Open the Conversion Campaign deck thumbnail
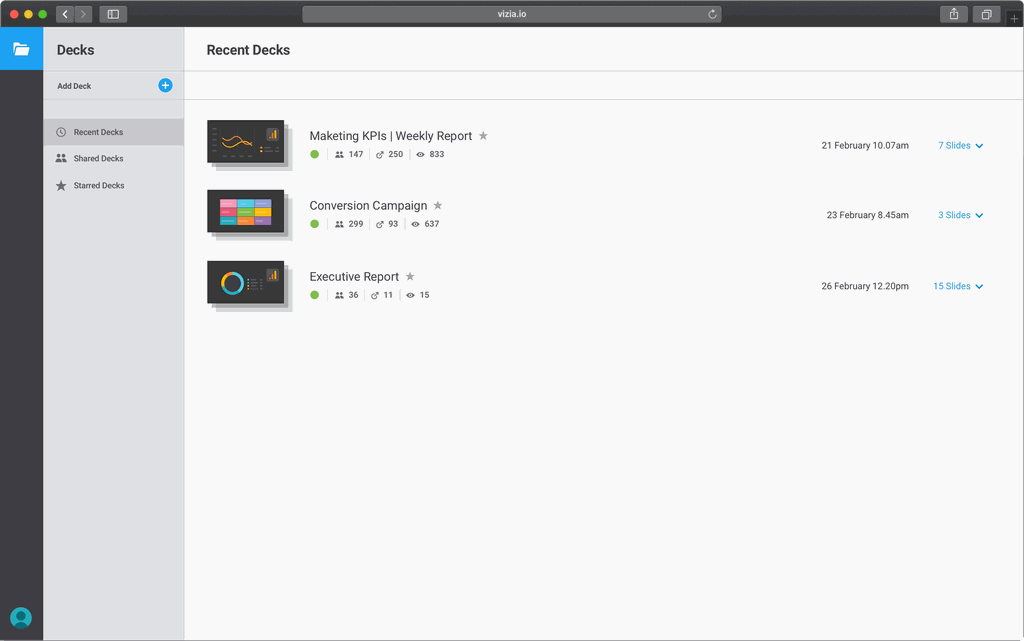This screenshot has height=641, width=1024. coord(246,211)
